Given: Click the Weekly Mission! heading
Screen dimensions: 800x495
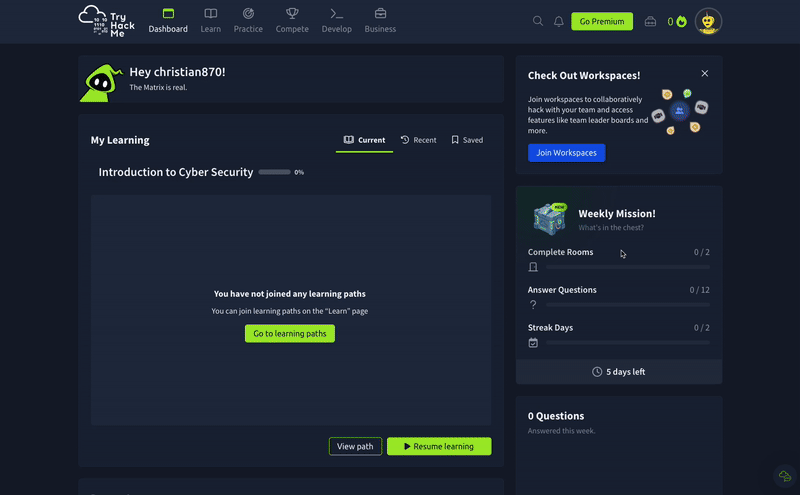Looking at the screenshot, I should click(617, 213).
